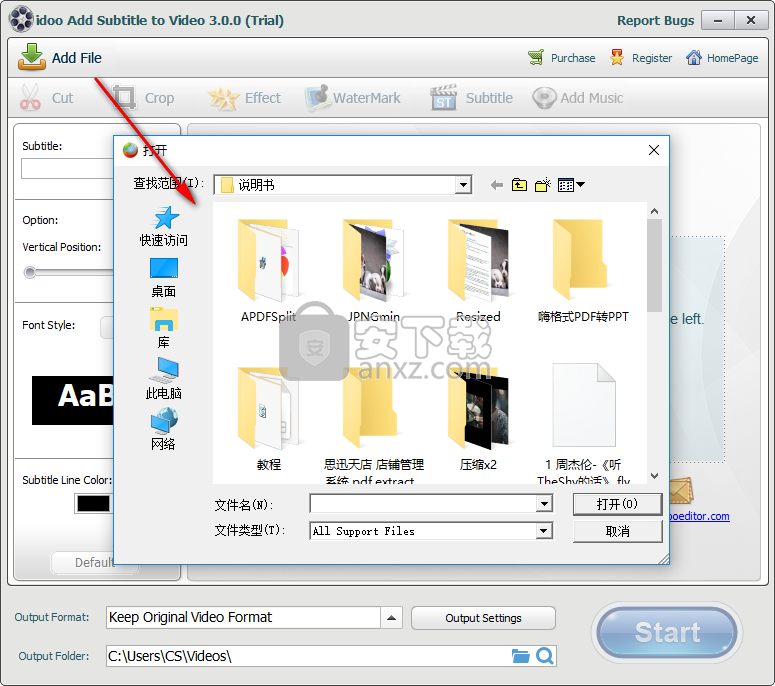
Task: Go back with the dialog's left arrow
Action: tap(497, 185)
